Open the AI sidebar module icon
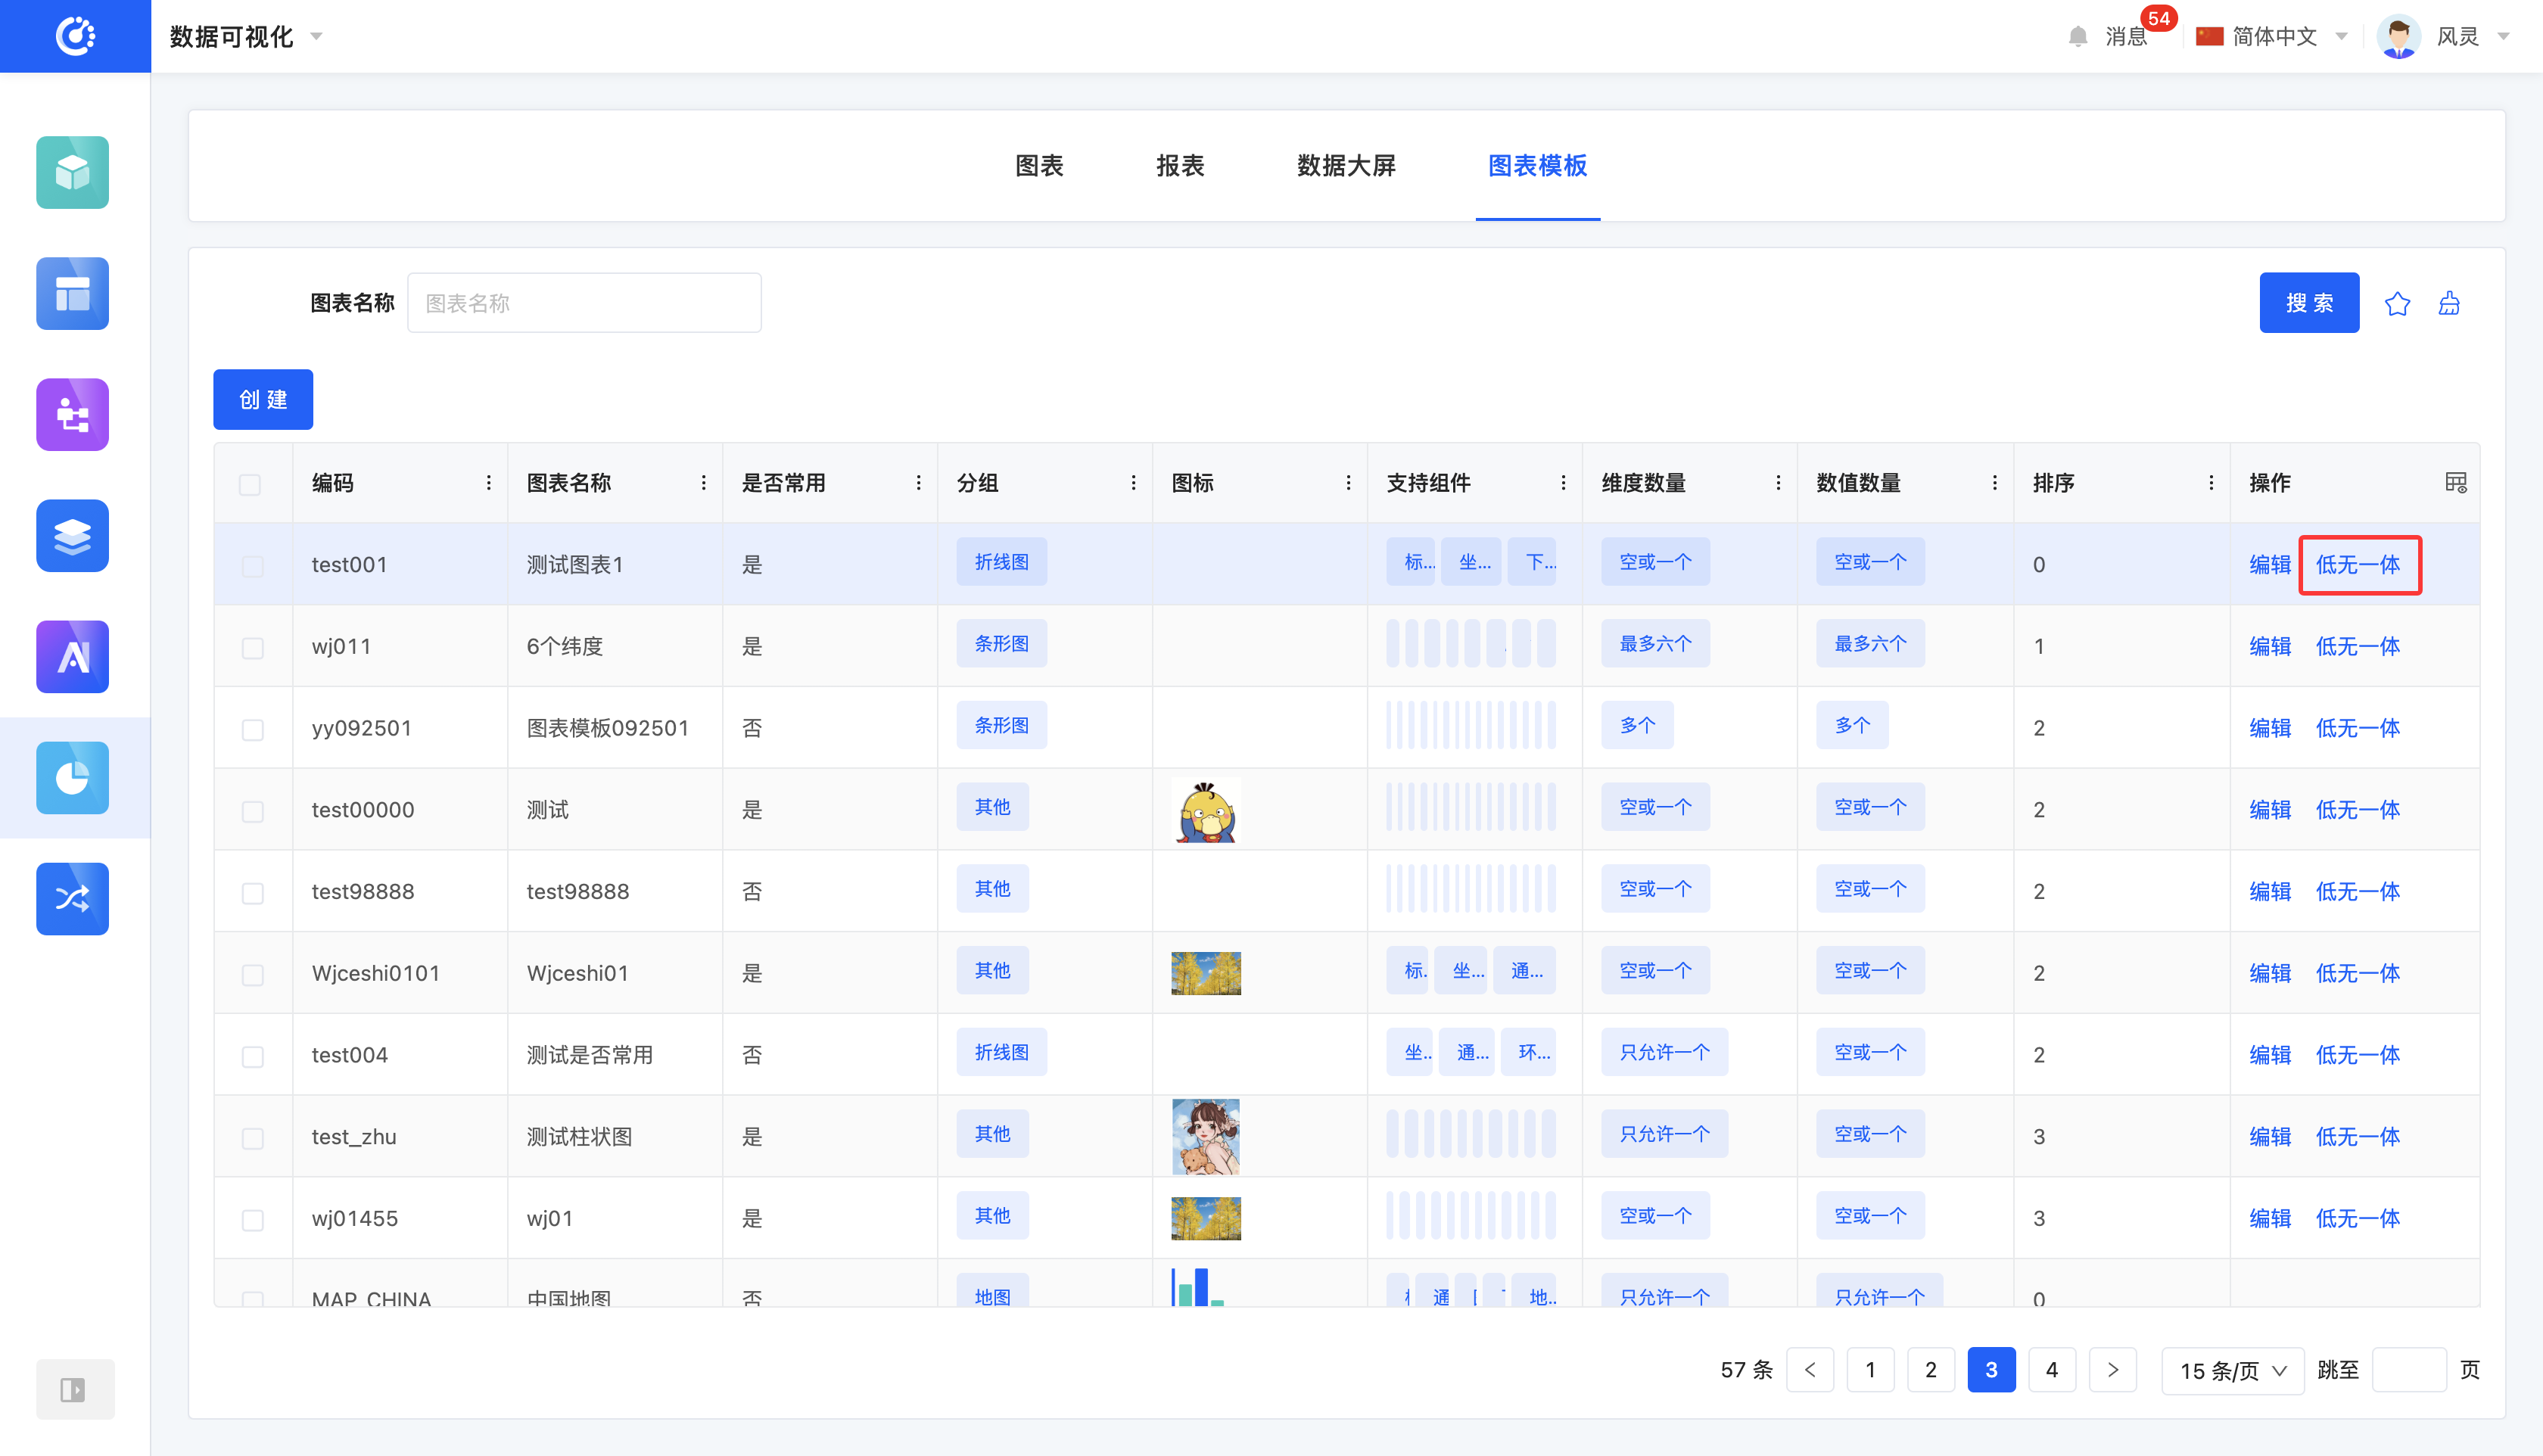Screen dimensions: 2543x1456 pos(72,656)
